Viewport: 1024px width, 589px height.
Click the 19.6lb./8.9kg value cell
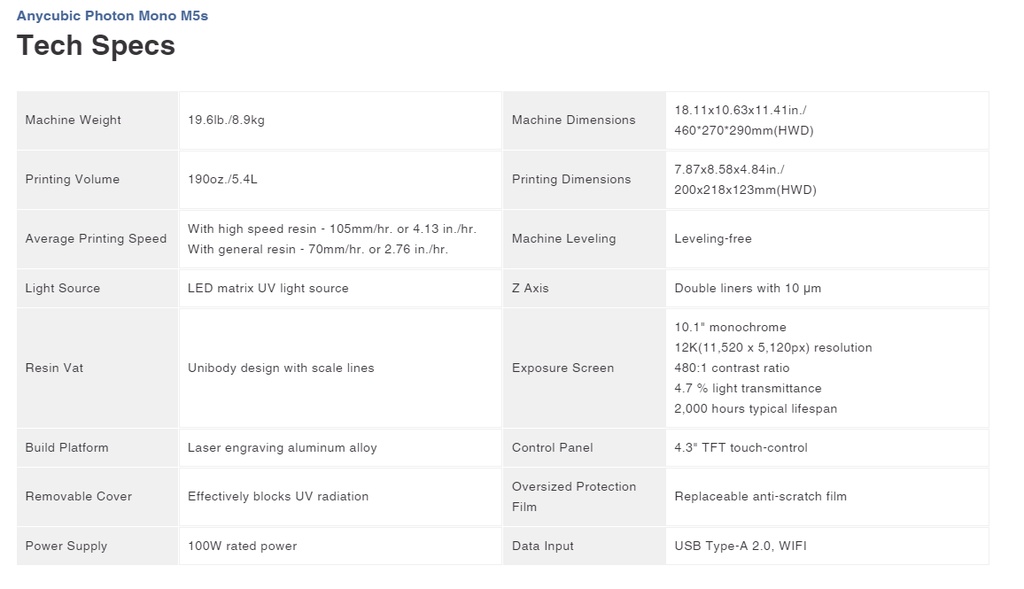point(340,120)
